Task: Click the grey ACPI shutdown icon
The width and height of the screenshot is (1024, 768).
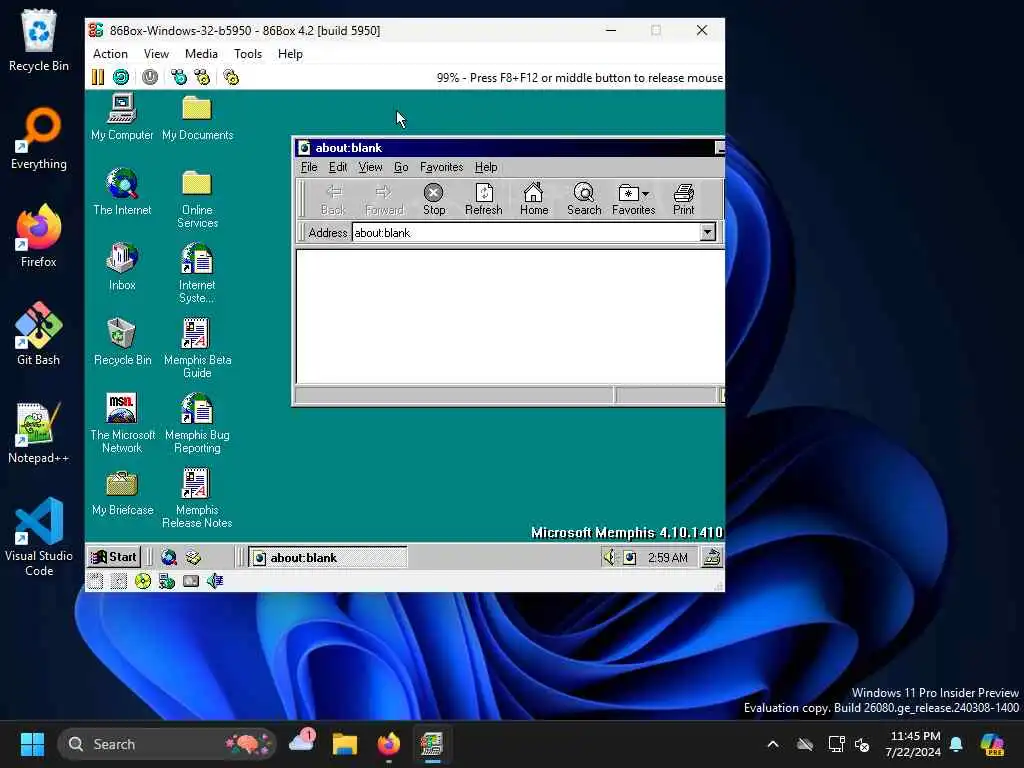Action: [150, 77]
